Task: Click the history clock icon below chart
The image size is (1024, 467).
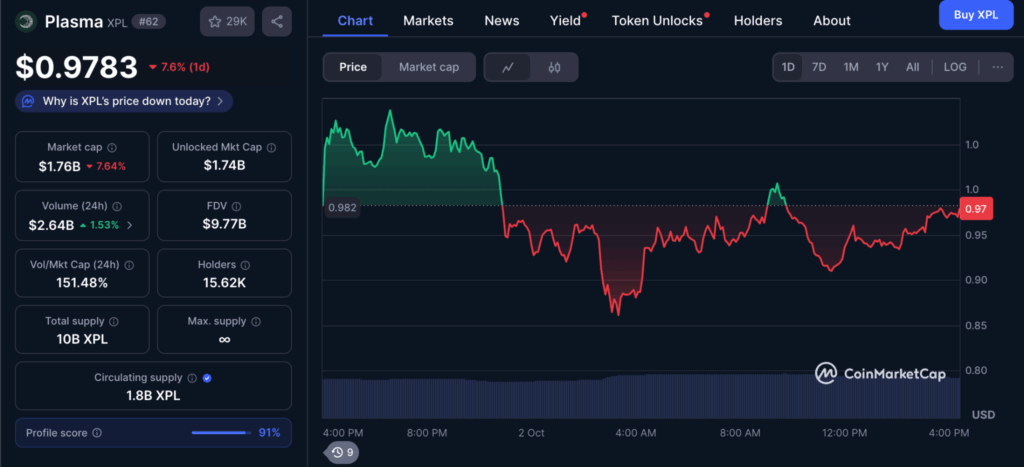Action: coord(343,452)
